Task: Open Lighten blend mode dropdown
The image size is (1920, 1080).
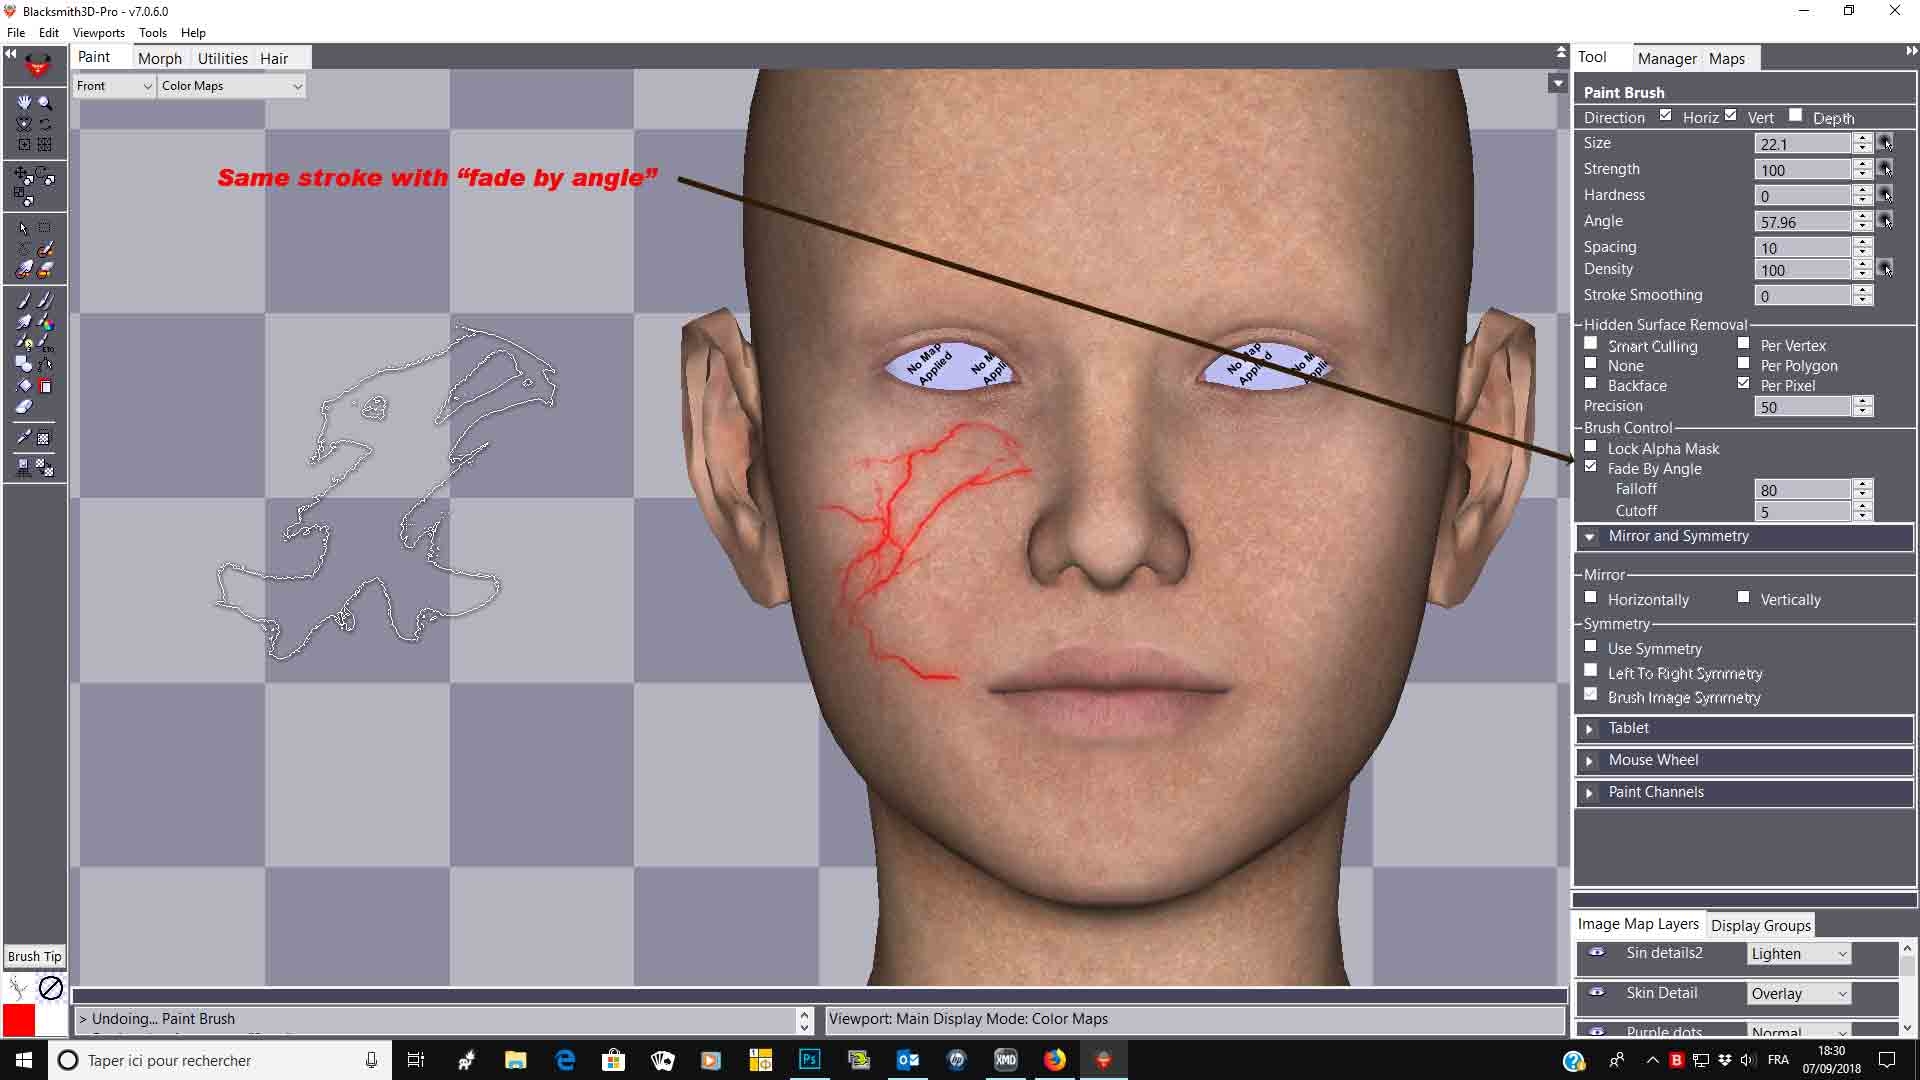Action: pos(1799,954)
